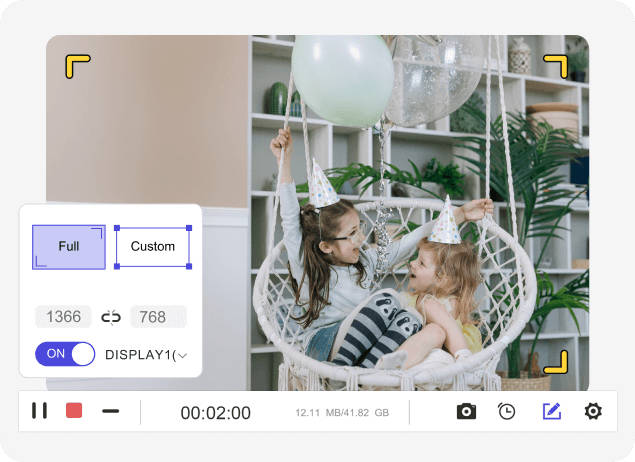Pause the recording
This screenshot has width=635, height=462.
click(39, 411)
